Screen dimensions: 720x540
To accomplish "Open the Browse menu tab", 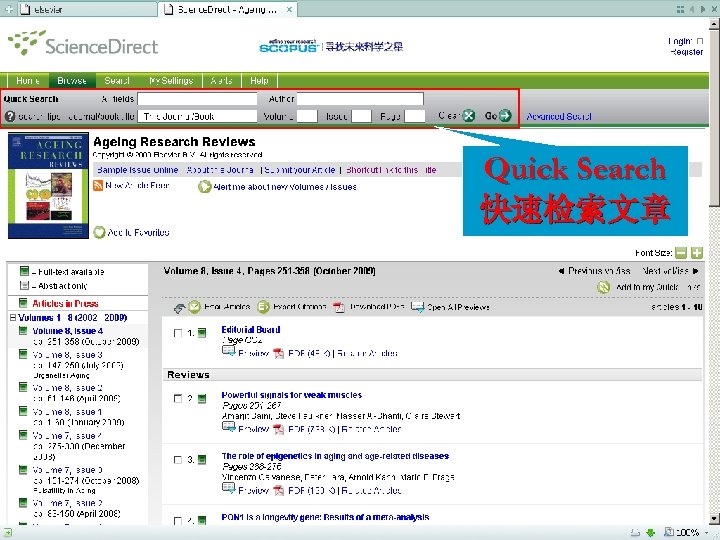I will click(x=72, y=80).
